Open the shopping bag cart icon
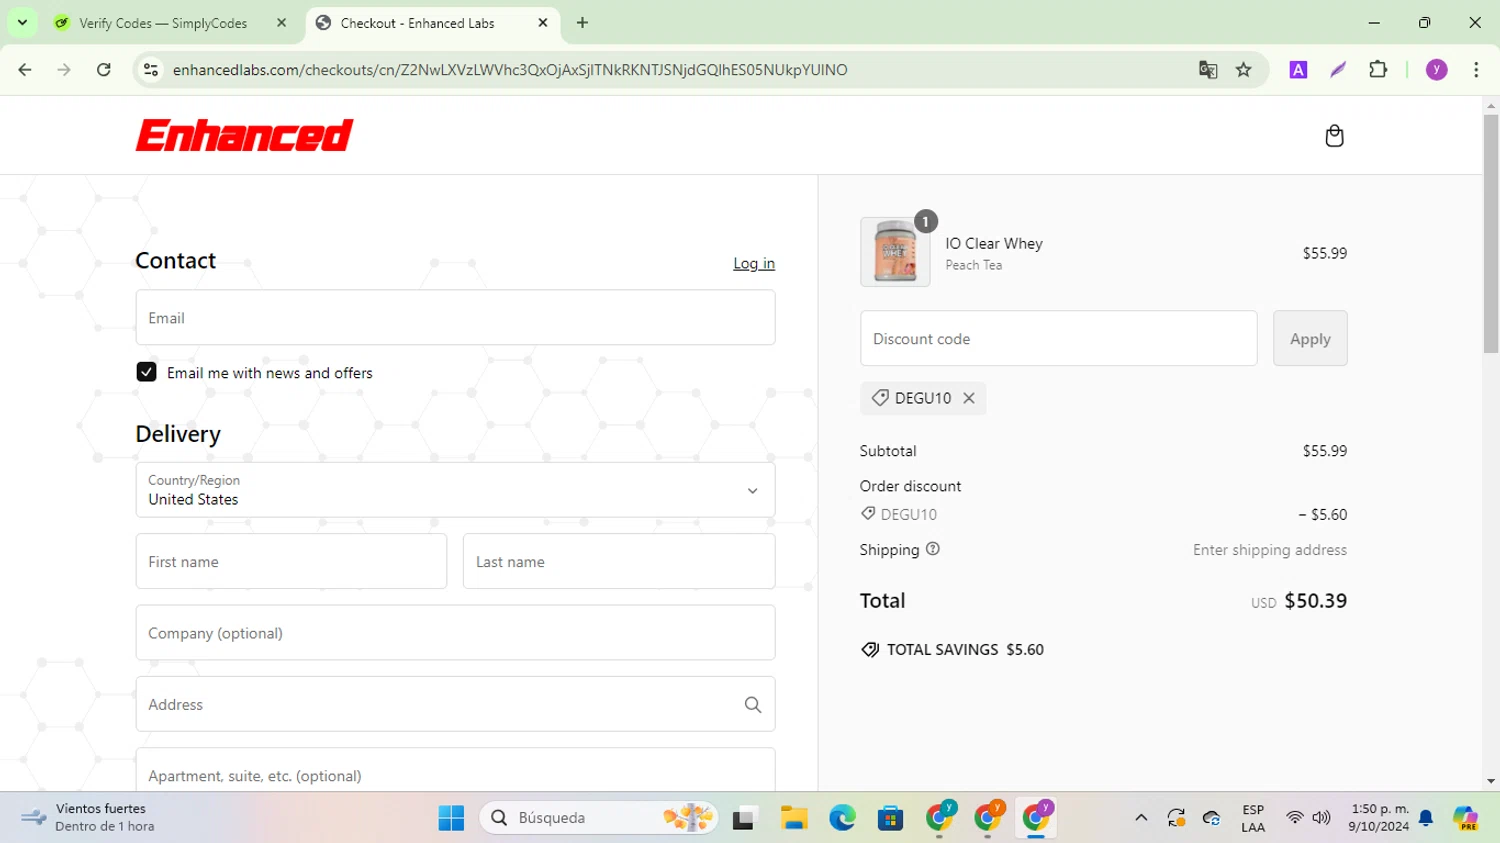 (x=1334, y=136)
